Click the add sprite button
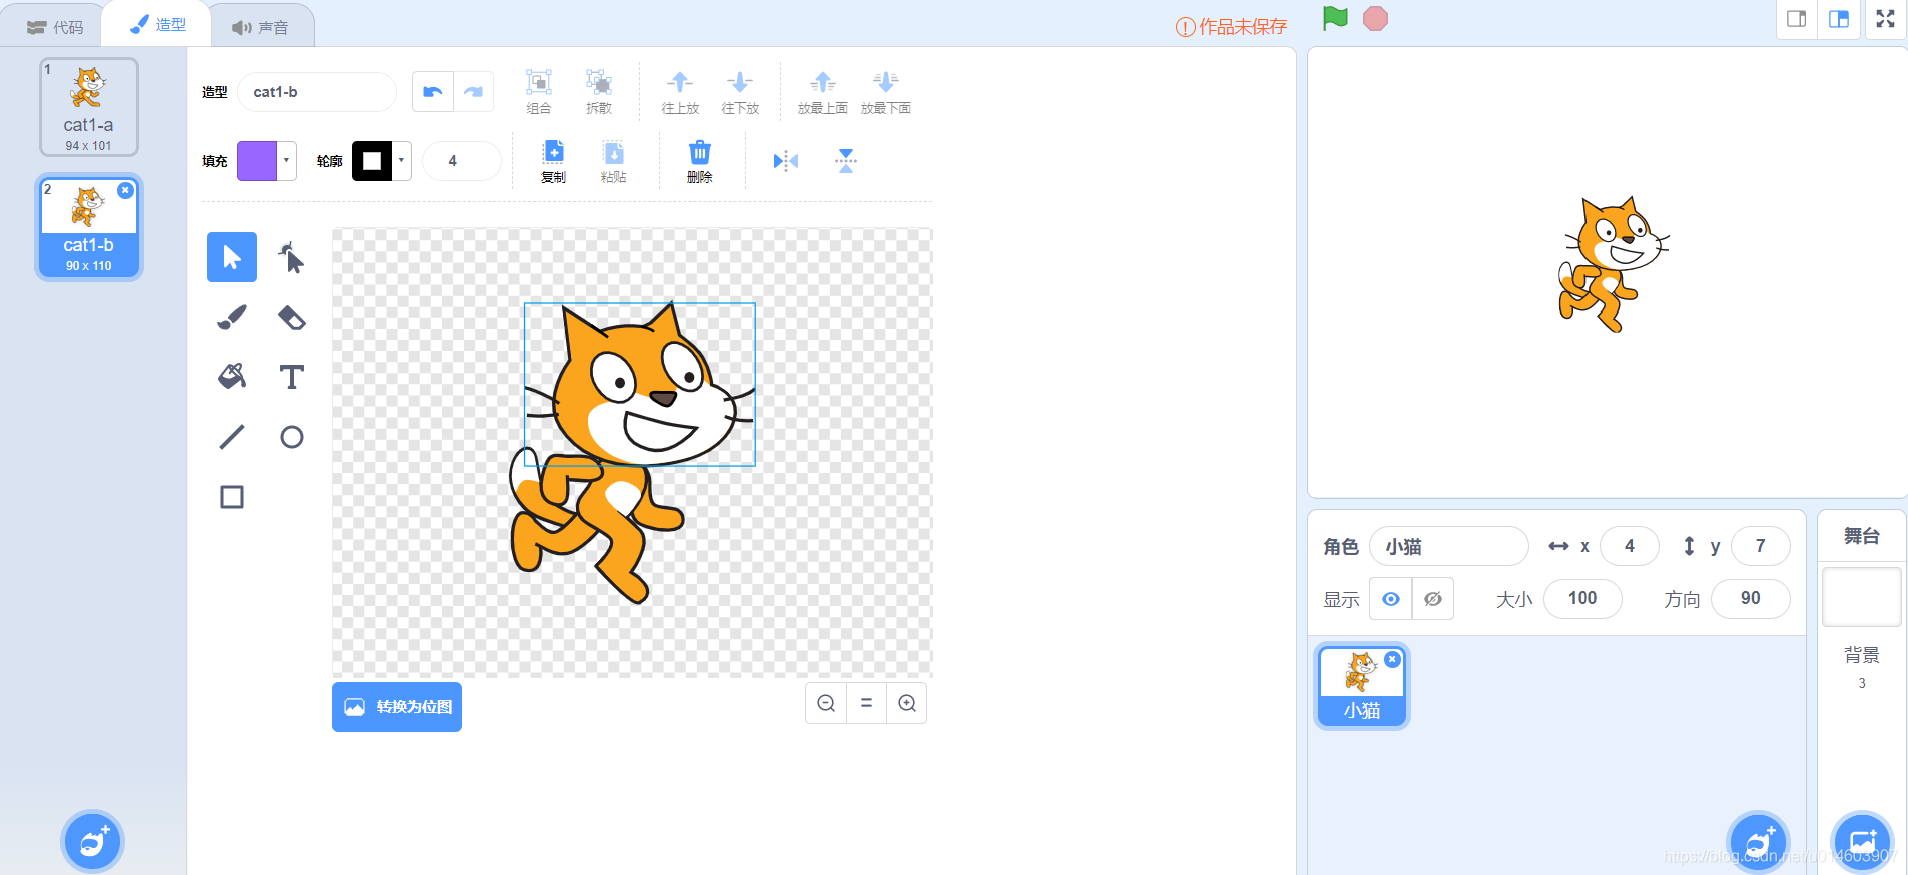 click(1758, 842)
